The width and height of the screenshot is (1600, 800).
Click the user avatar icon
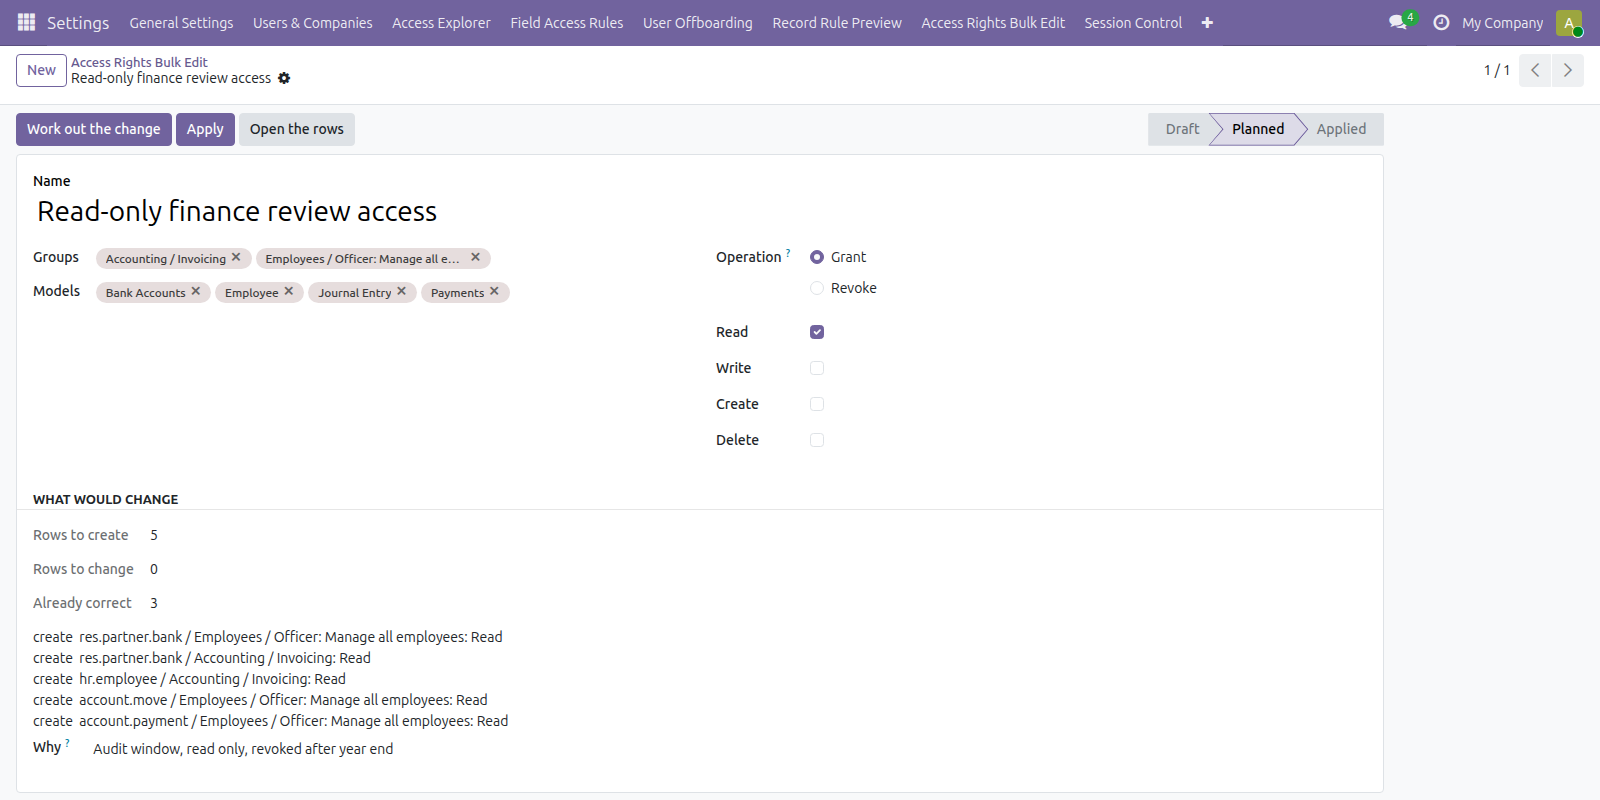coord(1569,23)
